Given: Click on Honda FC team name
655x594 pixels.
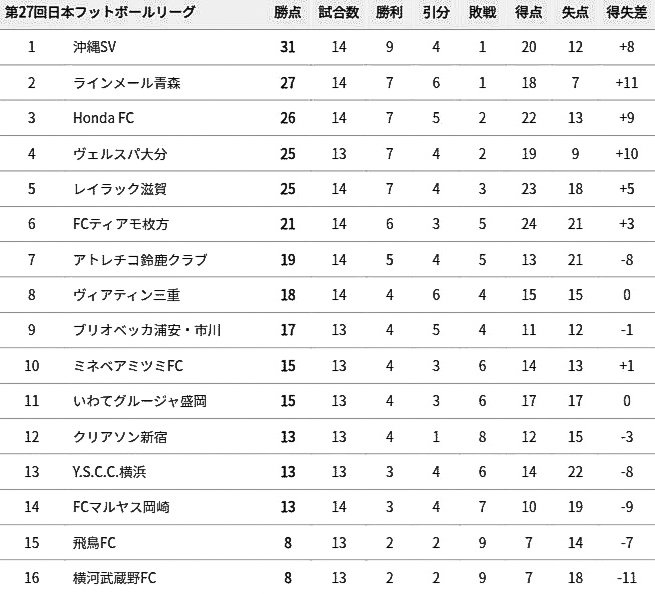Looking at the screenshot, I should point(104,118).
